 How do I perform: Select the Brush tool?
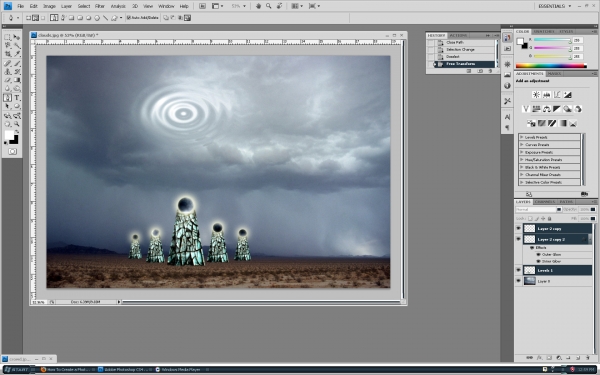click(16, 63)
